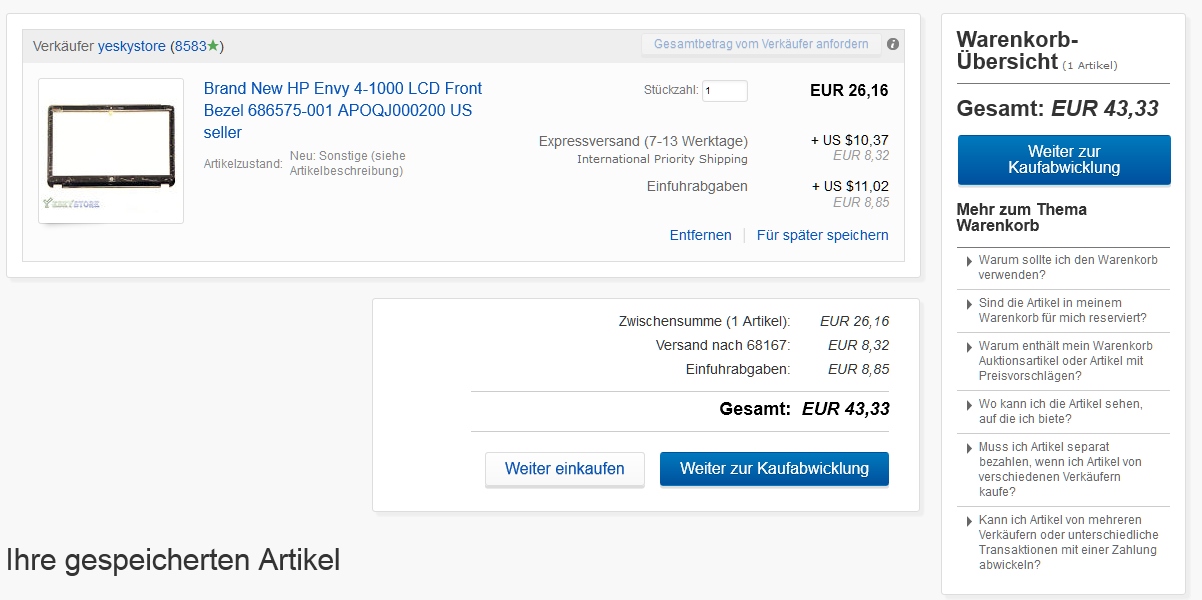Open the HP Envy LCD Front Bezel listing
1202x600 pixels.
(342, 110)
